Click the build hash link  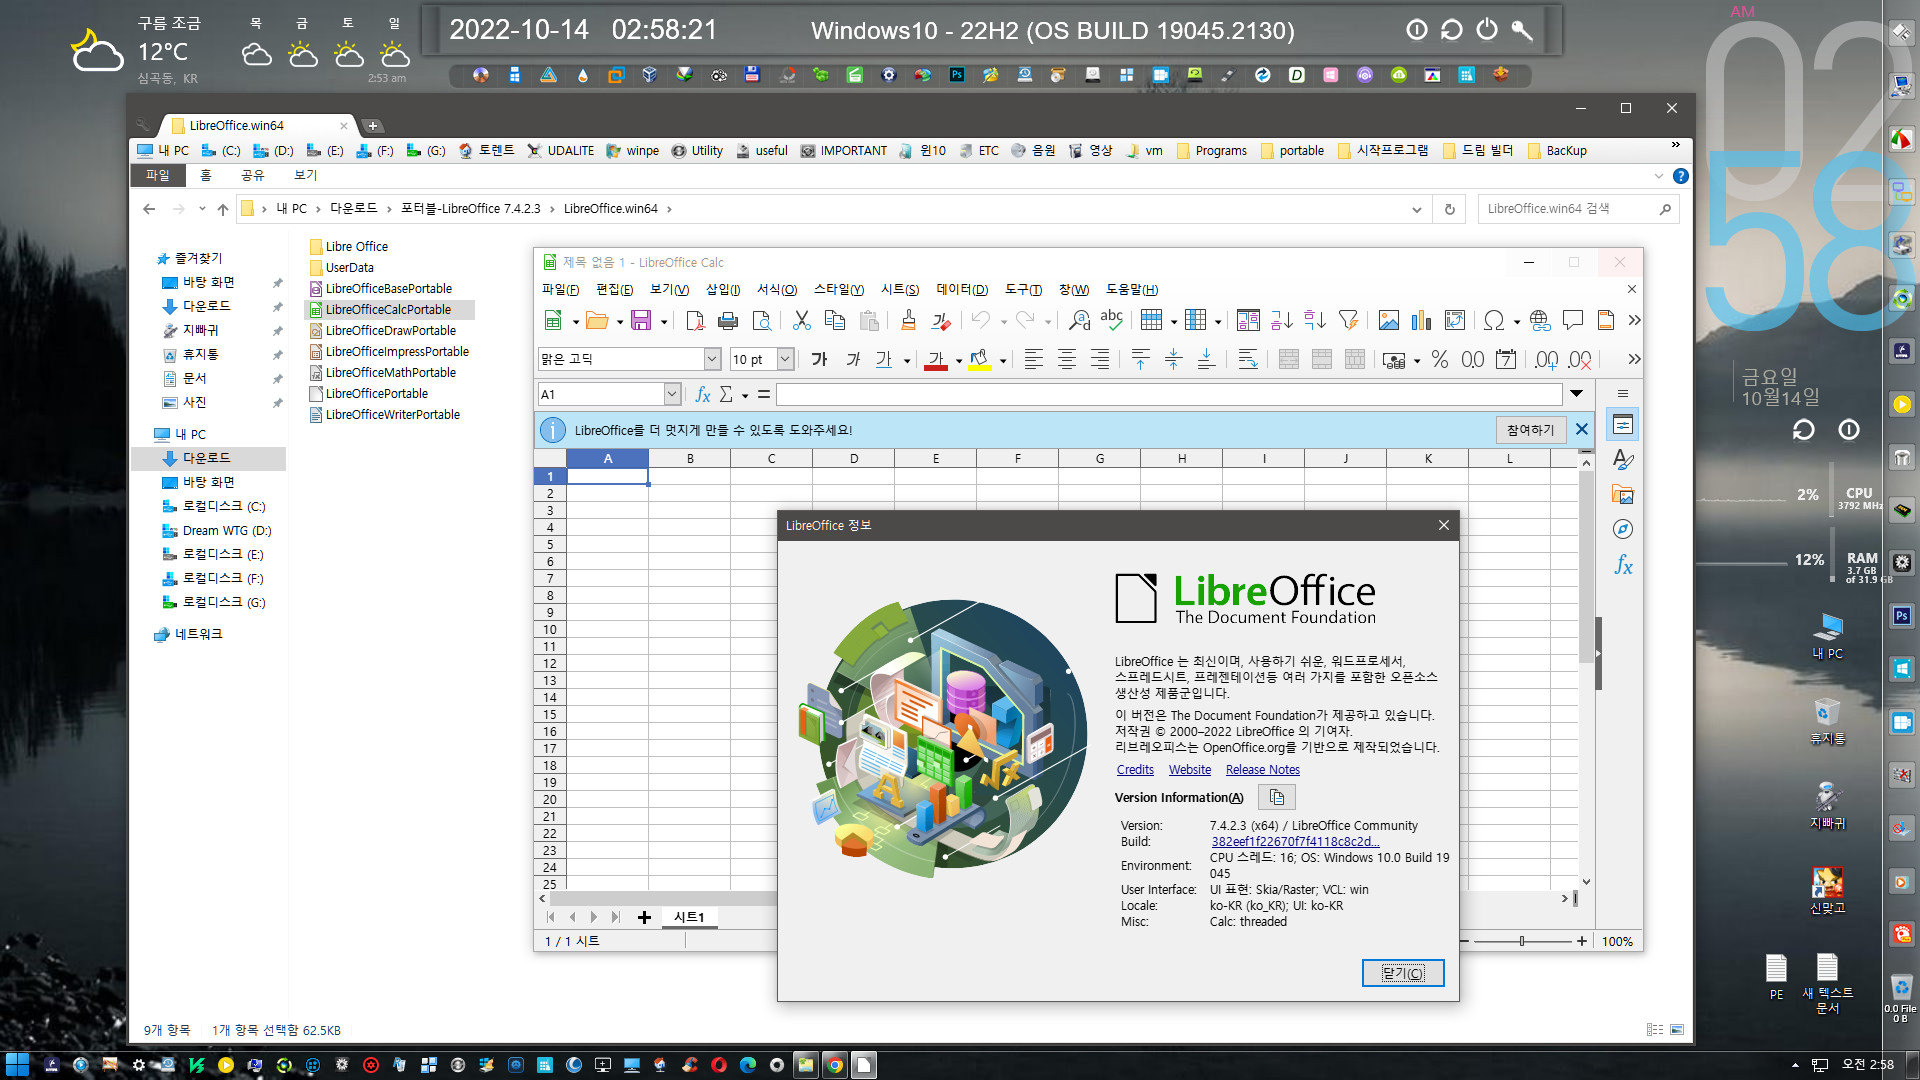click(x=1295, y=842)
